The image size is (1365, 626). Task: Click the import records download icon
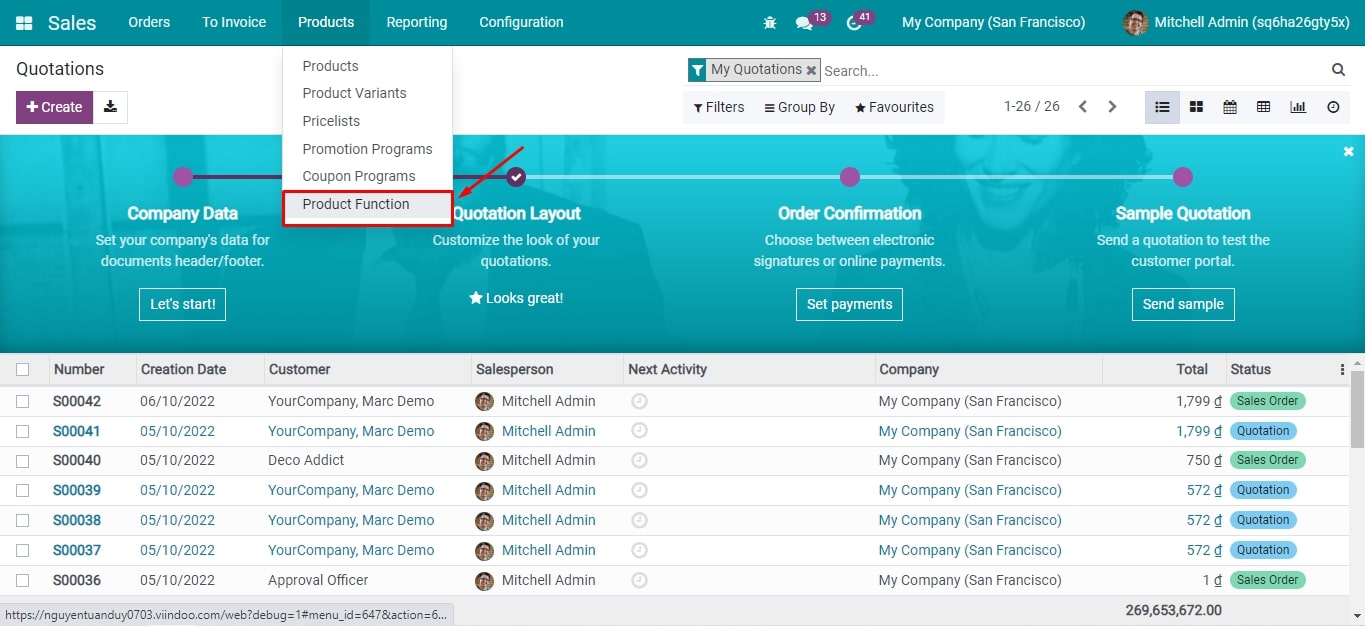point(110,107)
